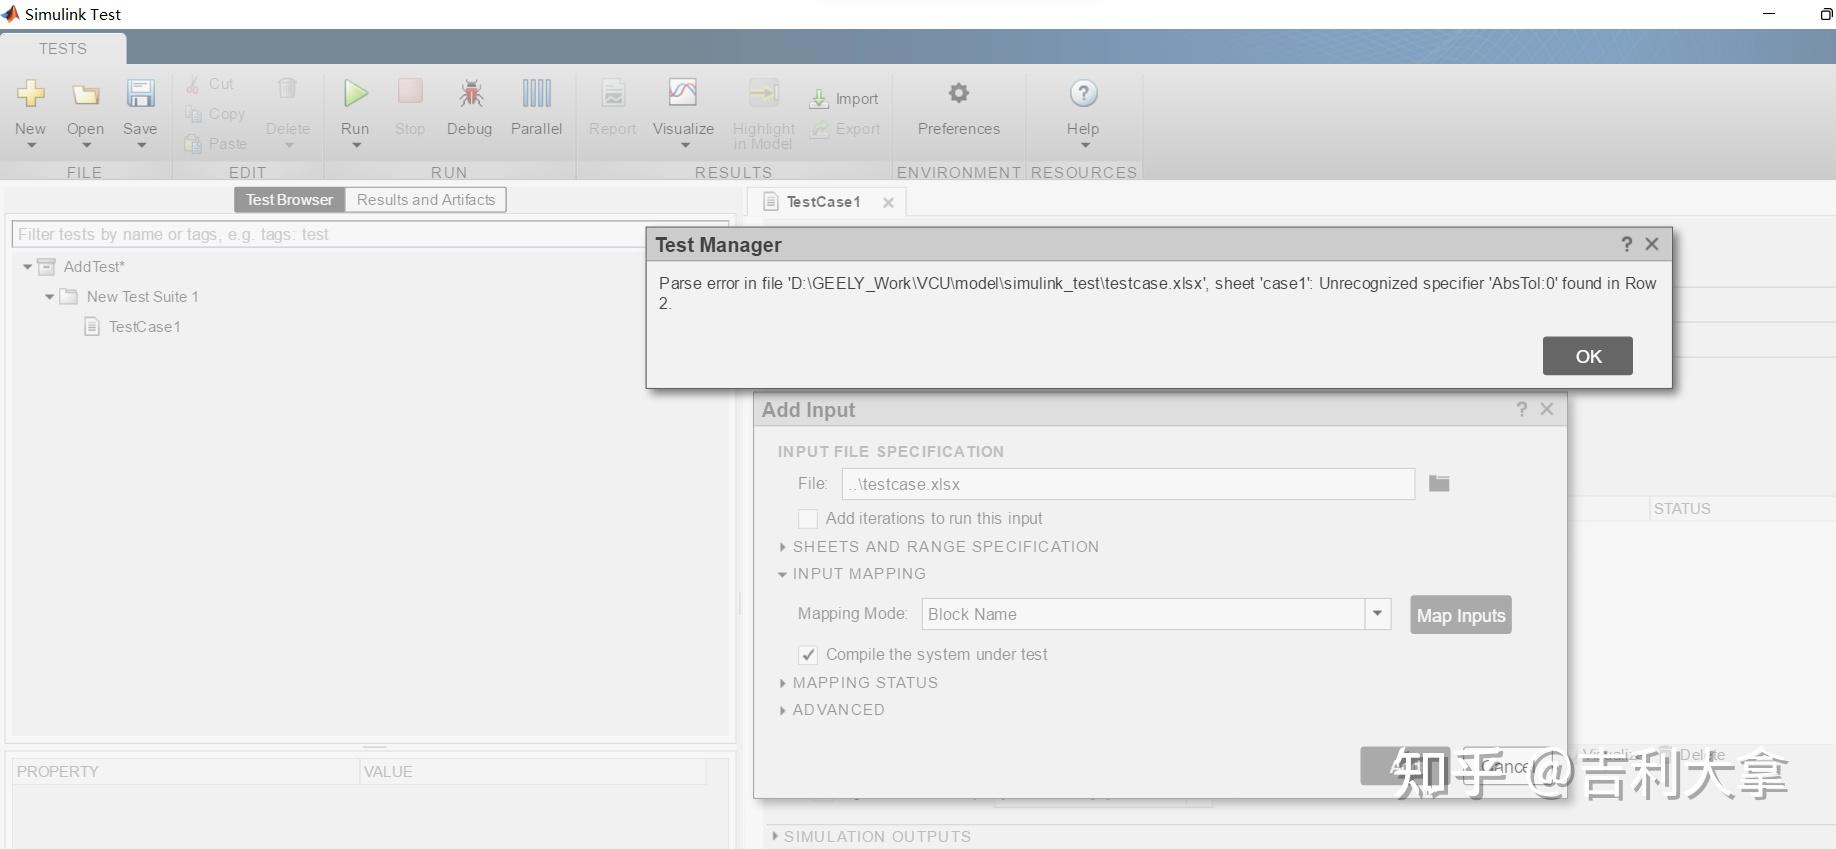Click the Stop square icon

(x=410, y=91)
